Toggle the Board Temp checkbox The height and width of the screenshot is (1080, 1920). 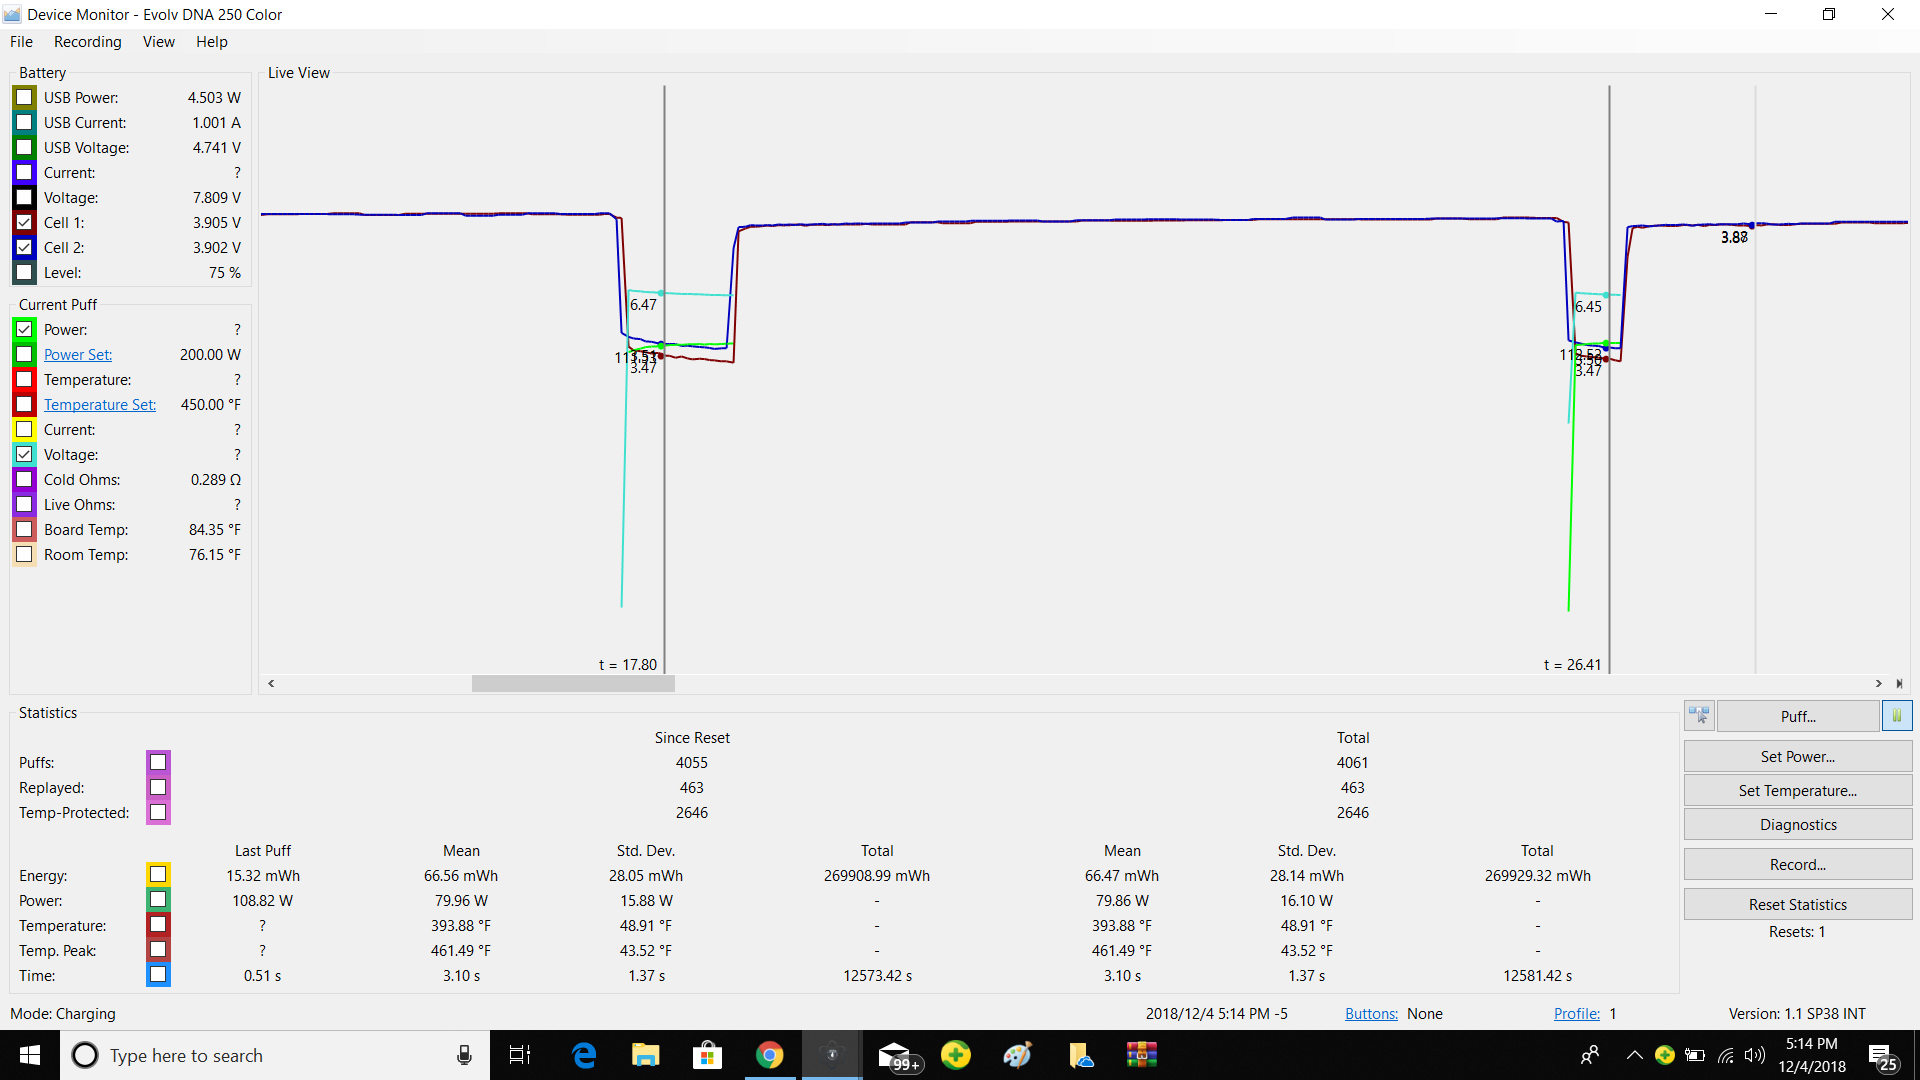pos(25,530)
